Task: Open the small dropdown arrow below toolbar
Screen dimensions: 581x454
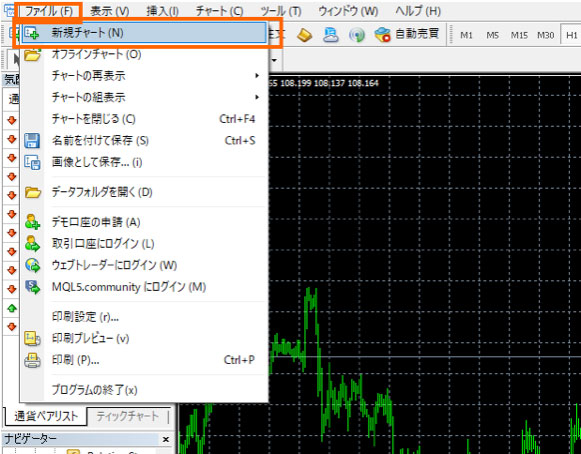Action: click(275, 60)
